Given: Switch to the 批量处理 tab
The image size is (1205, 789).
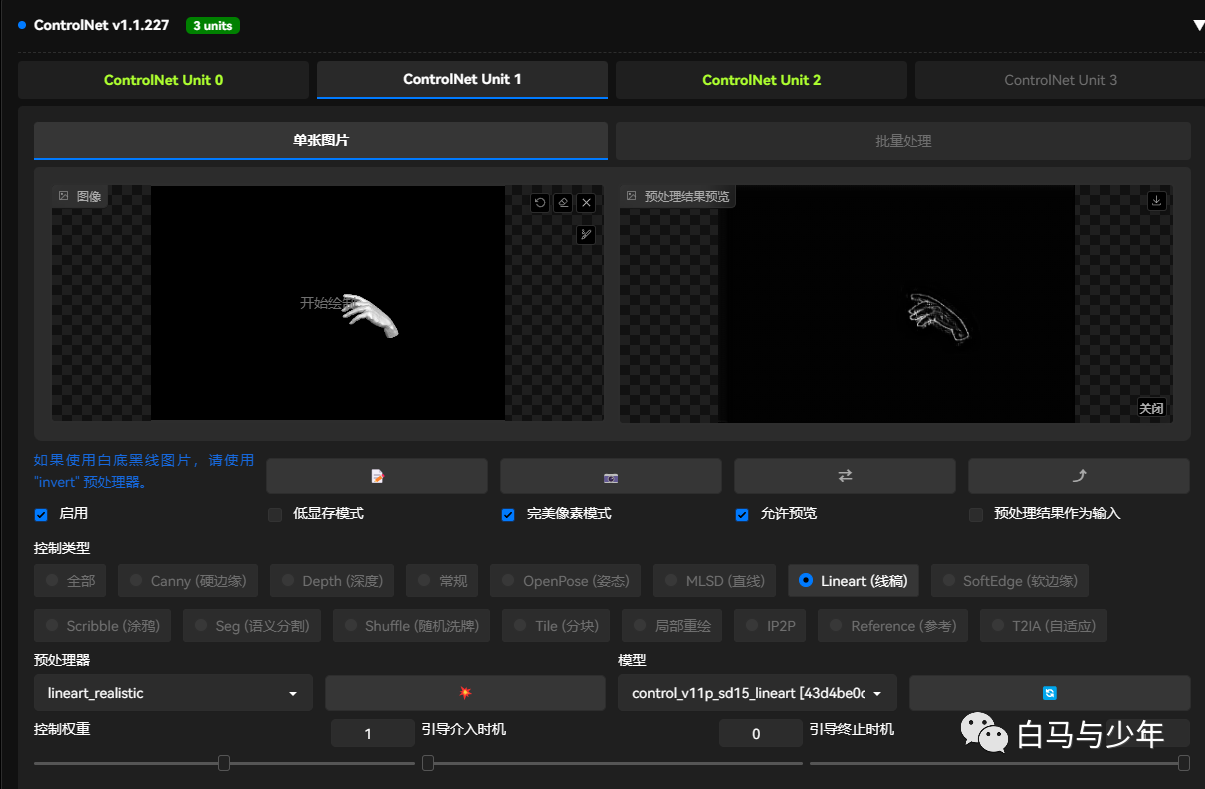Looking at the screenshot, I should (903, 141).
